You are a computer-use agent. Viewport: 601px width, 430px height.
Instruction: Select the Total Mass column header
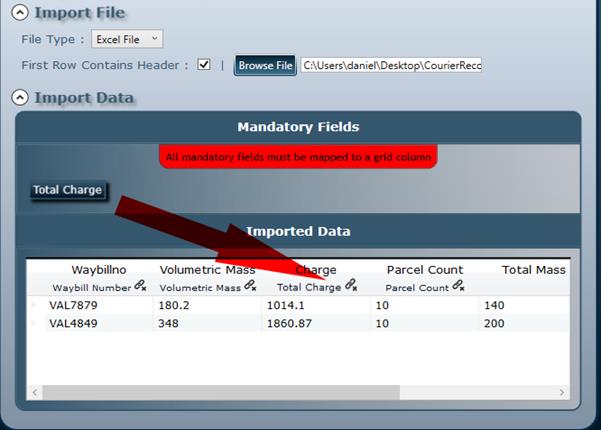click(x=533, y=270)
